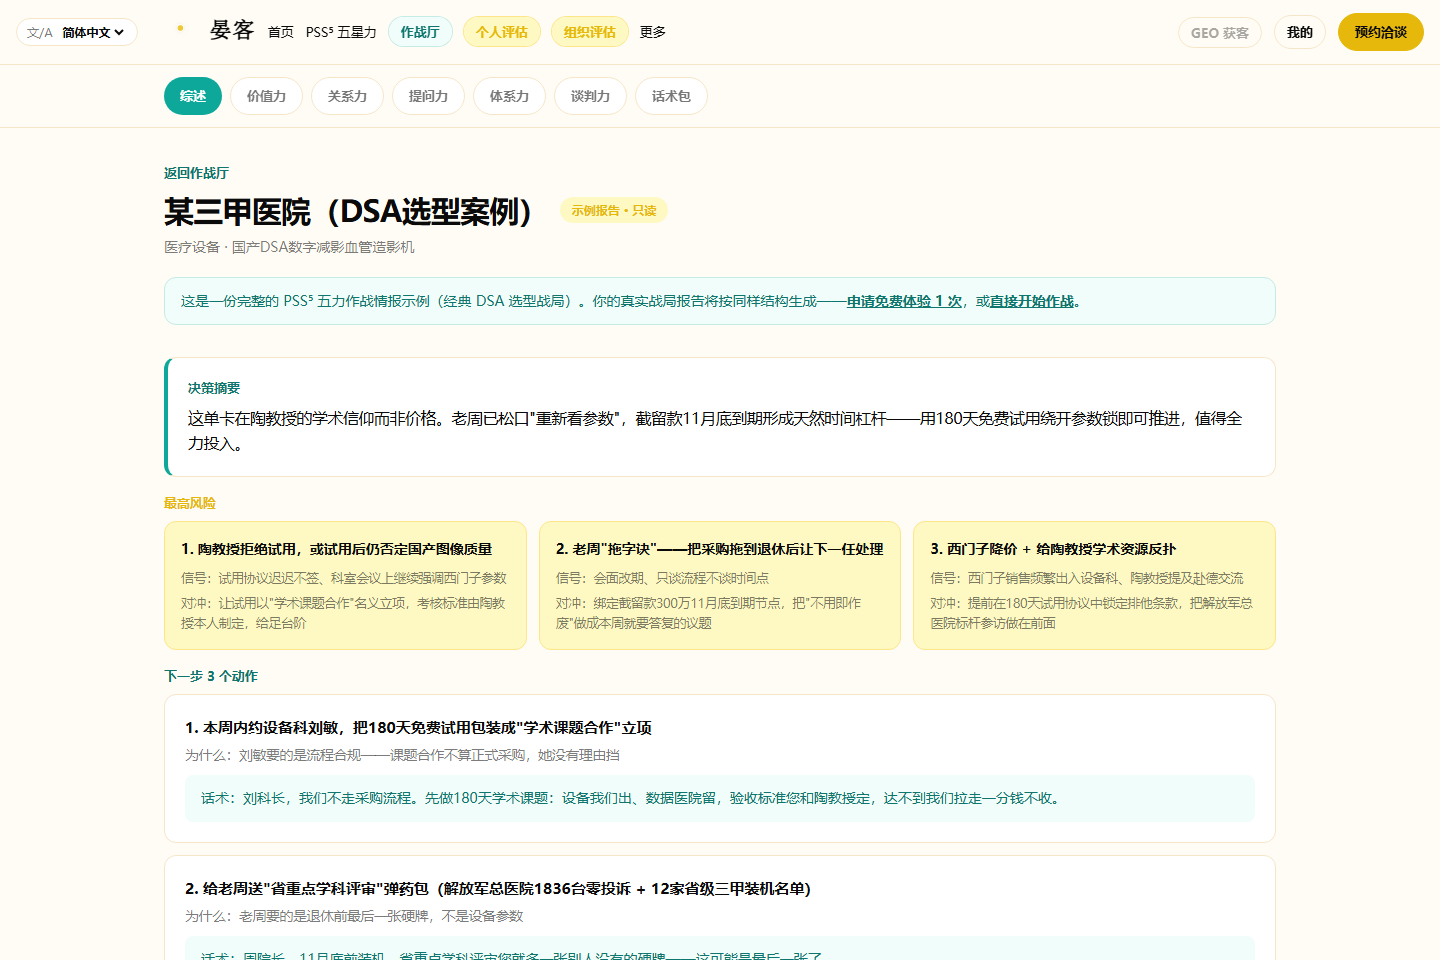The width and height of the screenshot is (1440, 960).
Task: Go to 首页 in navigation
Action: (281, 32)
